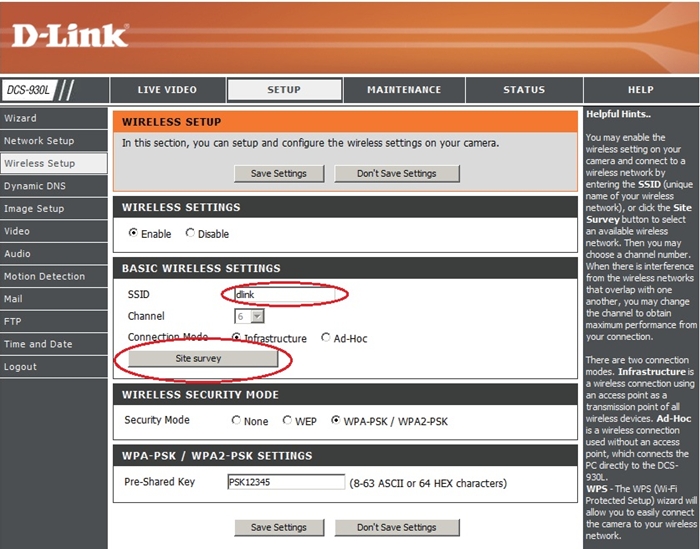Screen dimensions: 700x549
Task: Click the bottom Don't Save Settings button
Action: click(397, 527)
